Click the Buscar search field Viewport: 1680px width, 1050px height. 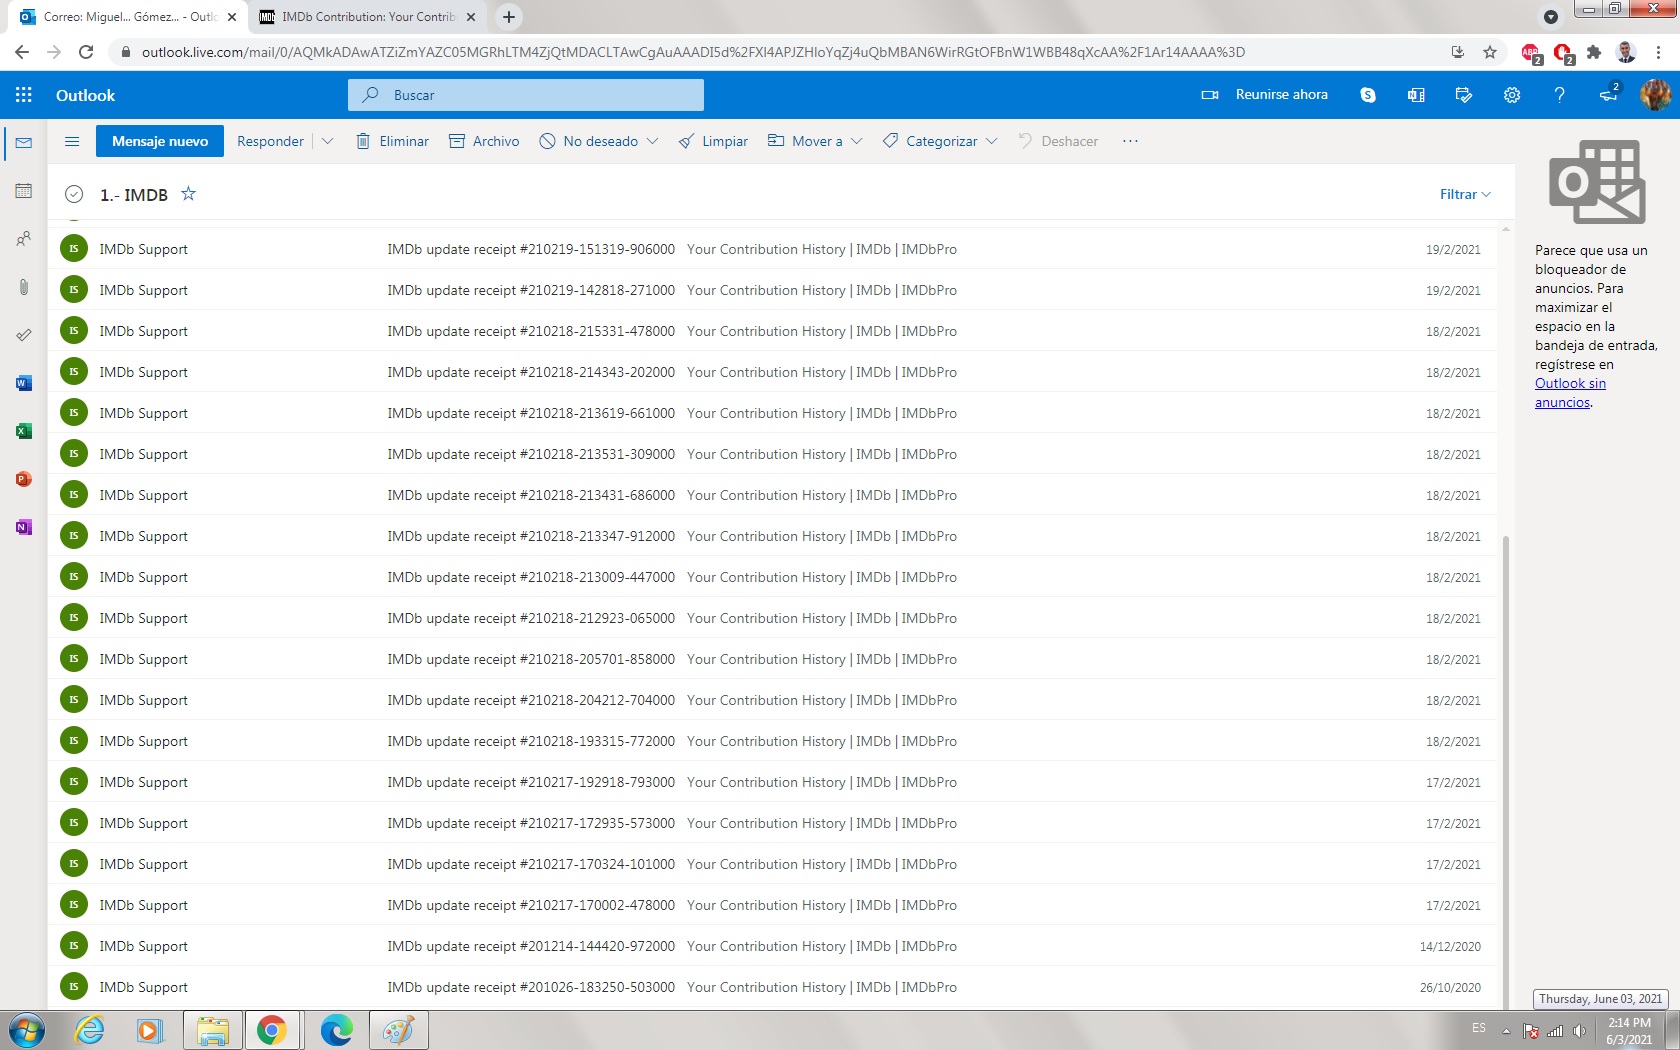pos(540,95)
